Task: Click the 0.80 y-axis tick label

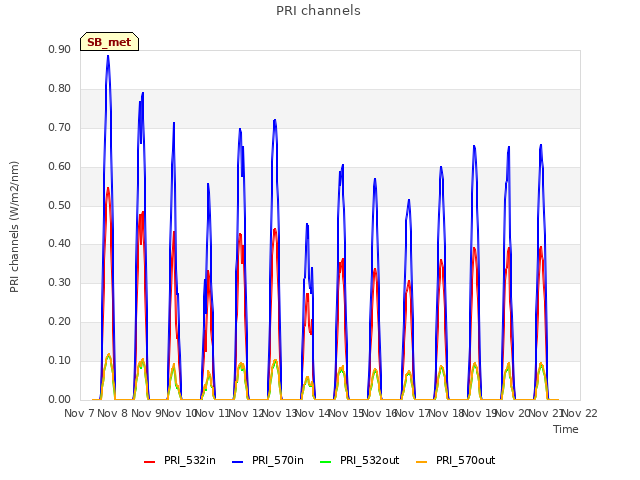Action: coord(60,88)
